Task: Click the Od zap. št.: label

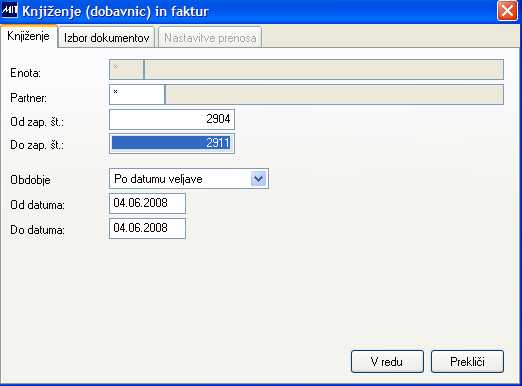Action: click(37, 122)
